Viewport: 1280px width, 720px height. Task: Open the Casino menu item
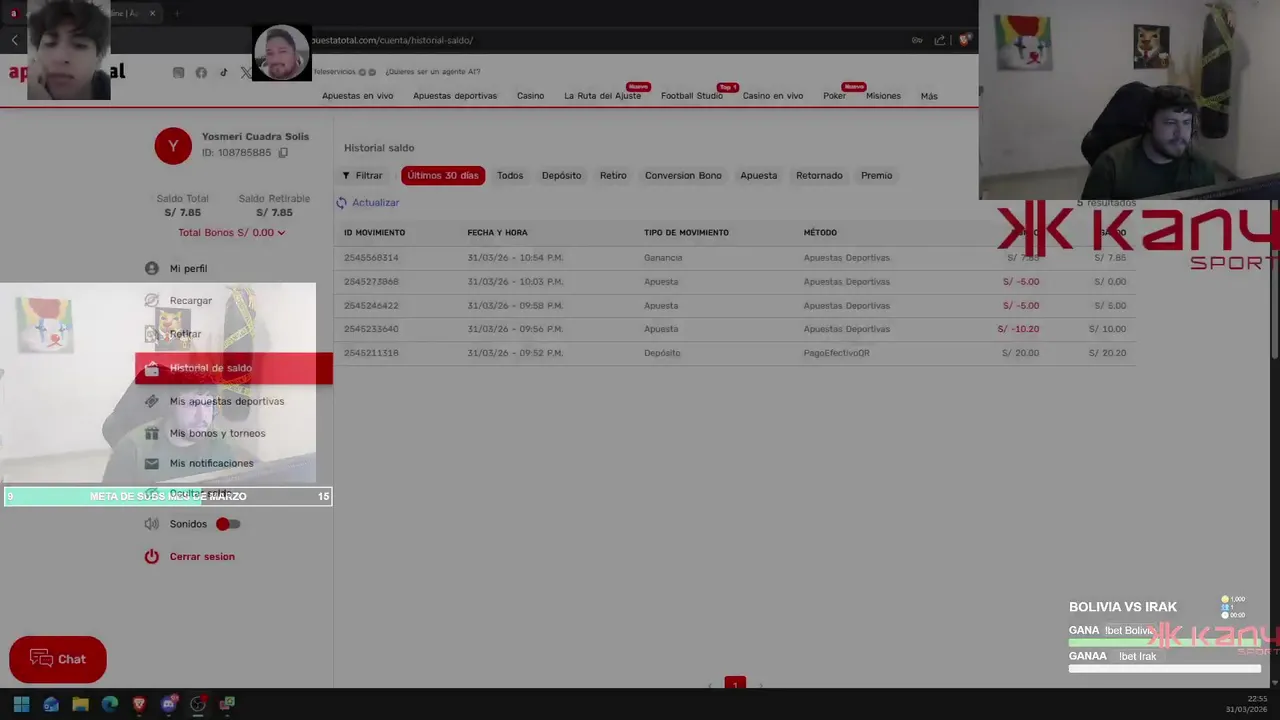pyautogui.click(x=530, y=96)
